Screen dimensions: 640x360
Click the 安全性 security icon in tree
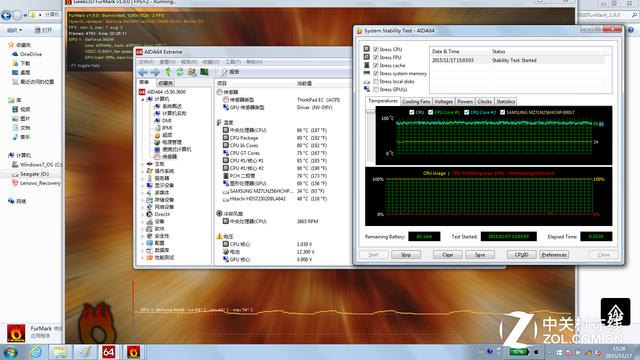click(x=150, y=236)
